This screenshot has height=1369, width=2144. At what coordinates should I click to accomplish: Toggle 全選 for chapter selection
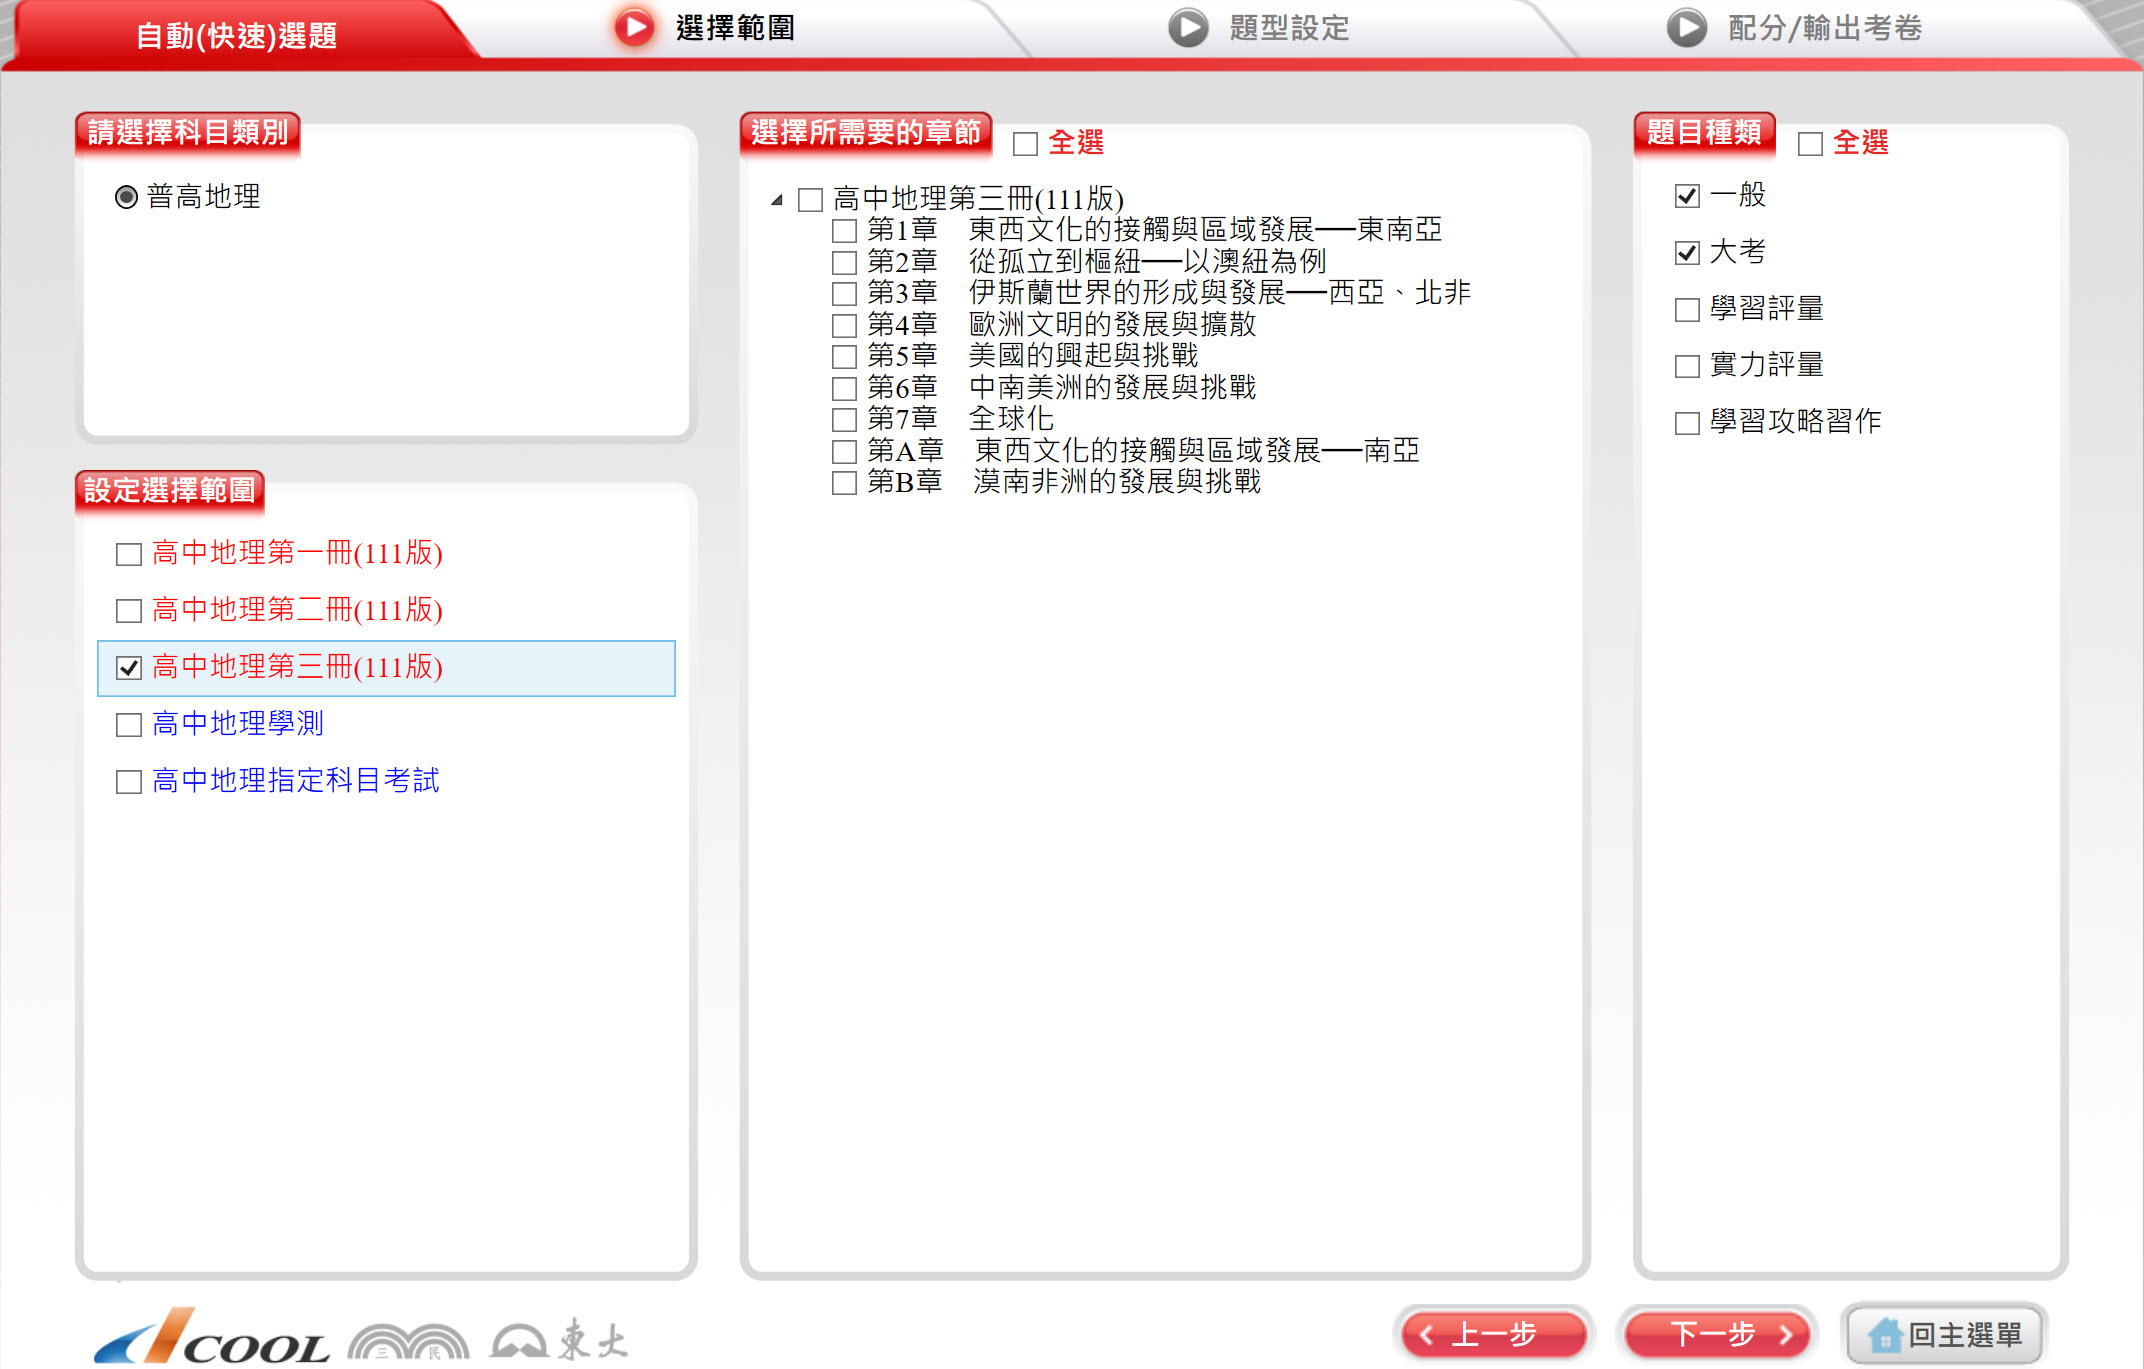coord(1025,144)
